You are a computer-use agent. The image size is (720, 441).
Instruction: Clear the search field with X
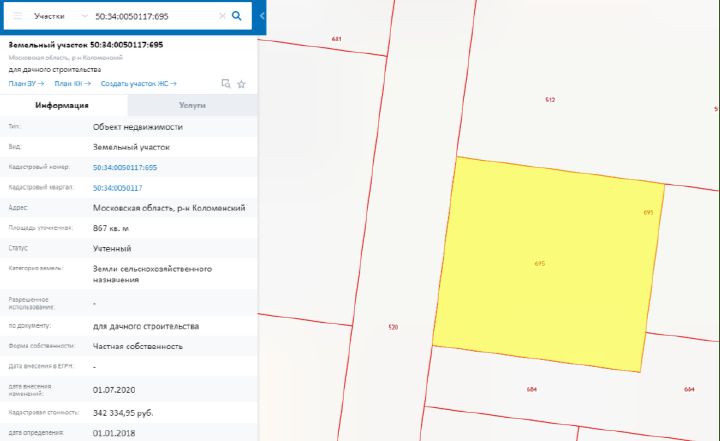tap(220, 17)
